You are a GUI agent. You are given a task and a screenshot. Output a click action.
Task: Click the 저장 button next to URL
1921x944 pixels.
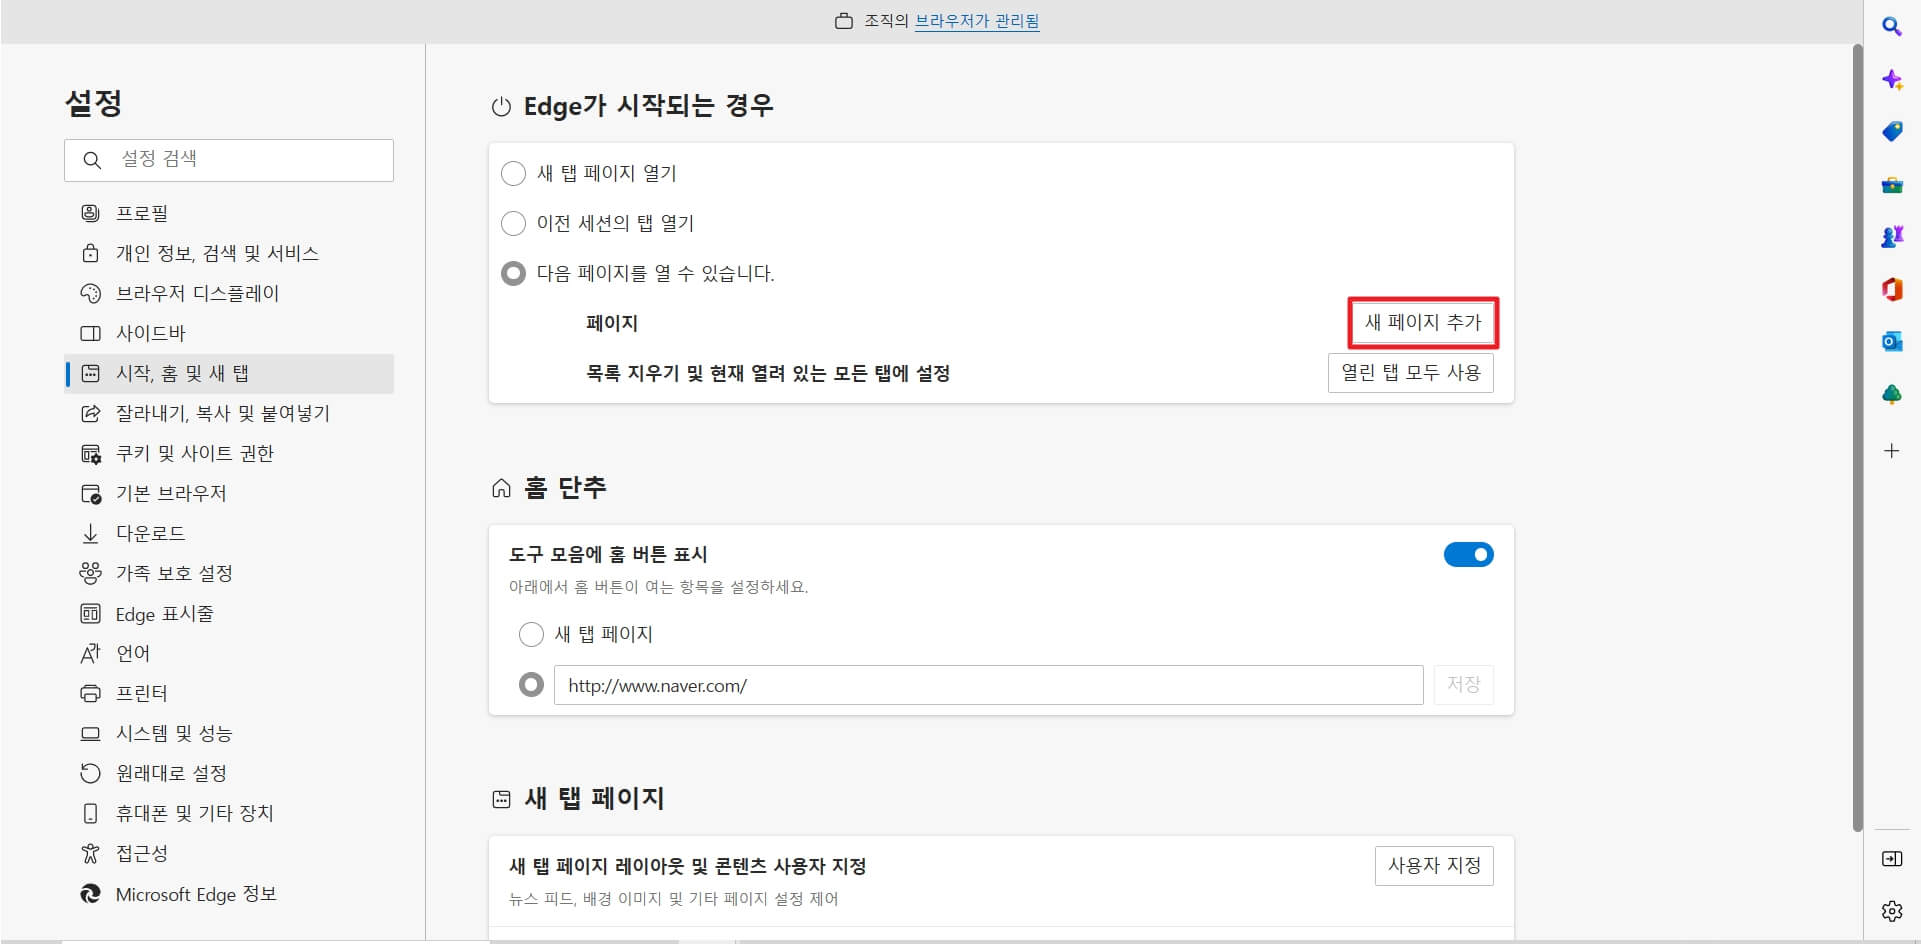(x=1463, y=685)
